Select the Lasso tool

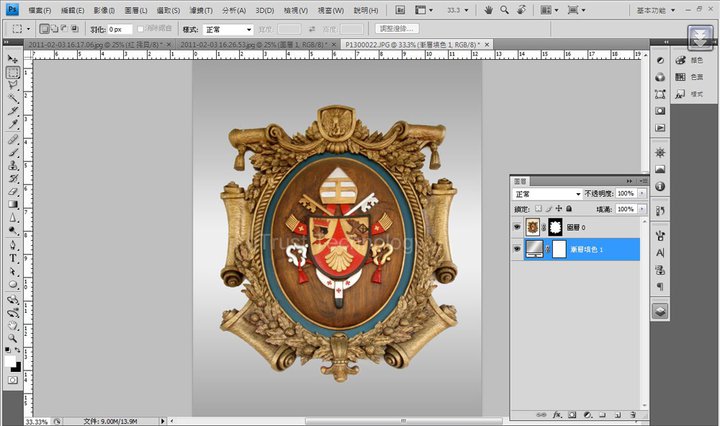click(x=13, y=85)
